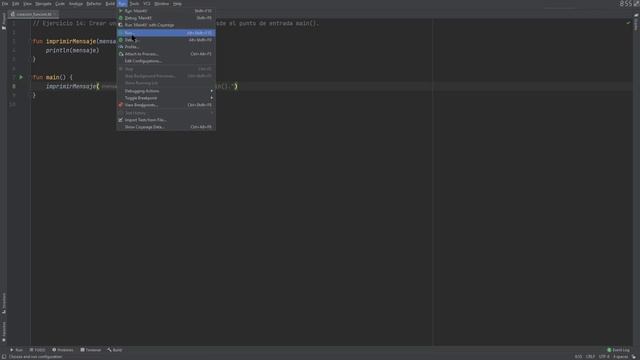Click the lock icon in status bar
Image resolution: width=640 pixels, height=360 pixels.
pyautogui.click(x=634, y=357)
